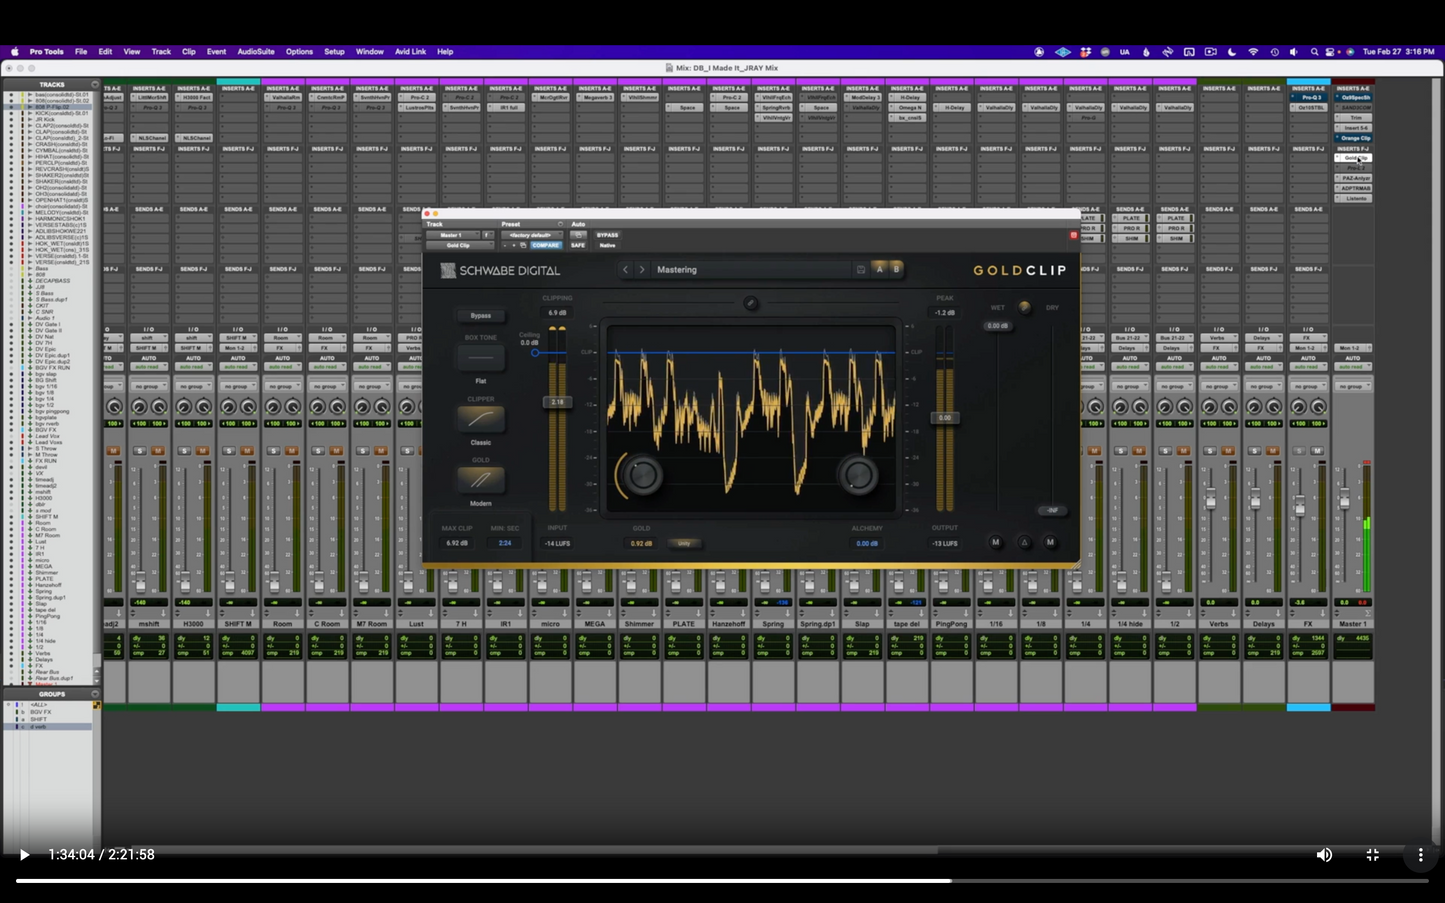Click the MIN:SEC value 2:24 field
Image resolution: width=1445 pixels, height=903 pixels.
point(505,543)
